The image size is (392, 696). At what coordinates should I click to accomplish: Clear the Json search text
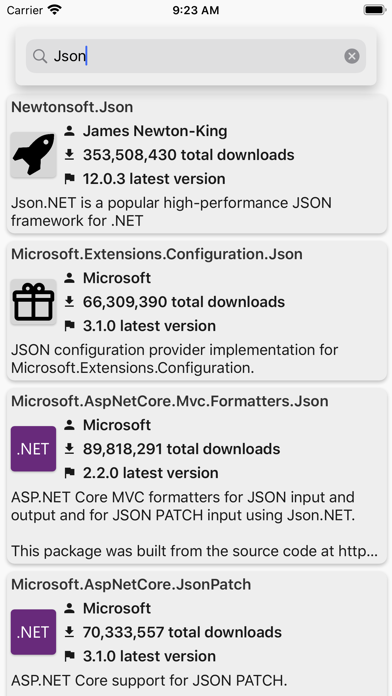(x=352, y=56)
